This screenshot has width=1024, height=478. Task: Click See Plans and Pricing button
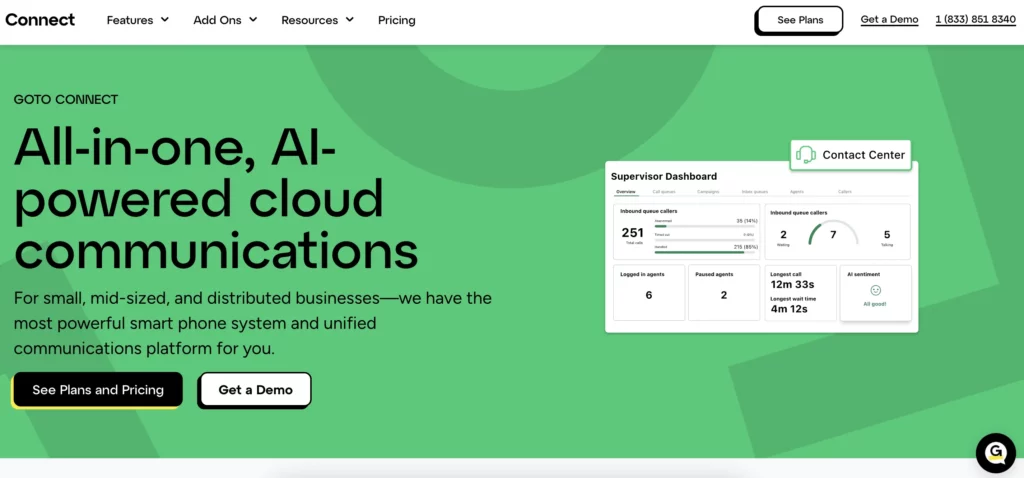coord(97,390)
